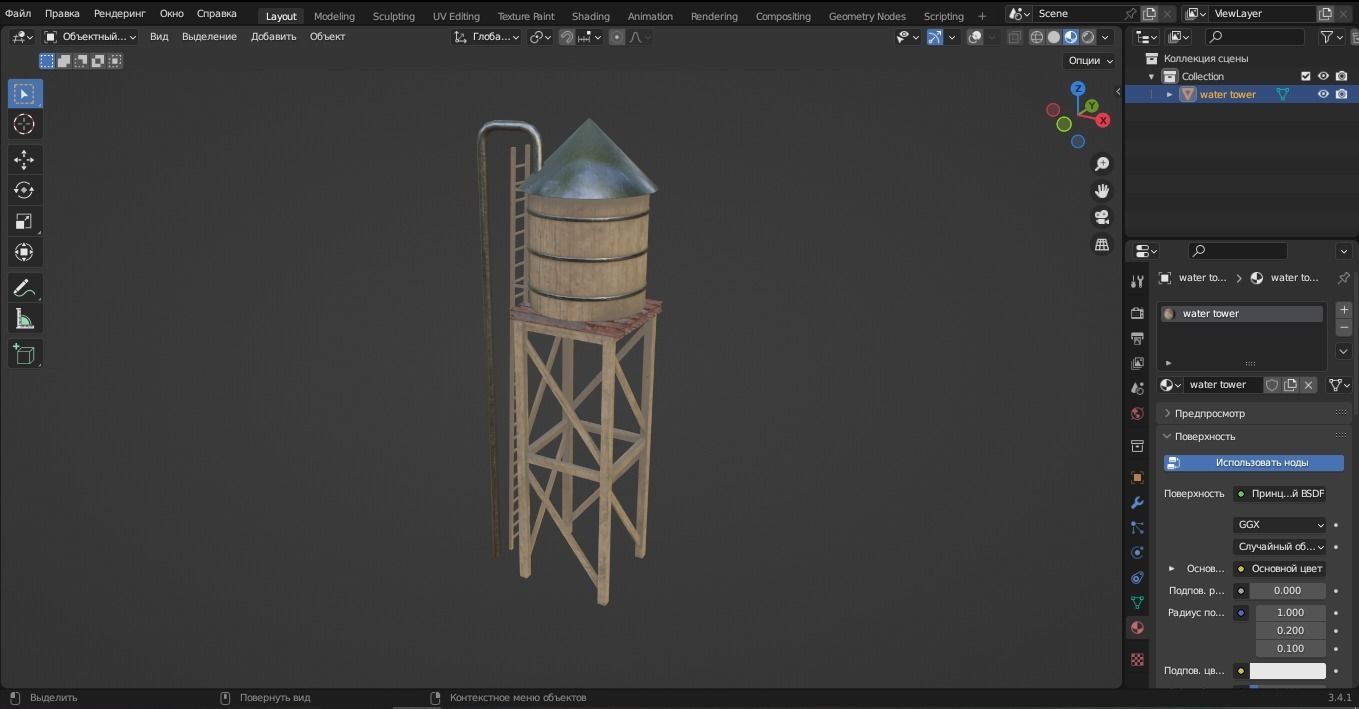This screenshot has width=1359, height=709.
Task: Open the Output properties tab
Action: (1137, 338)
